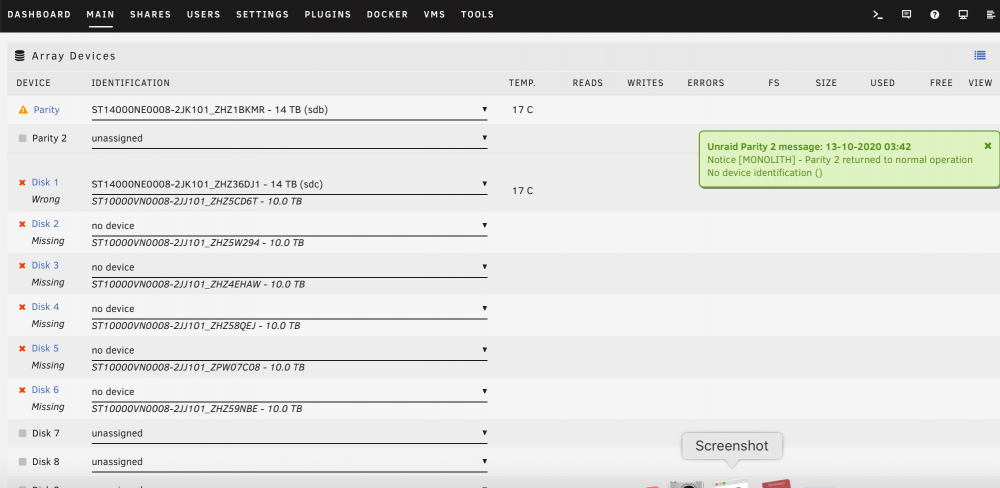Viewport: 1000px width, 488px height.
Task: Open the Disk 1 device dropdown
Action: point(290,184)
